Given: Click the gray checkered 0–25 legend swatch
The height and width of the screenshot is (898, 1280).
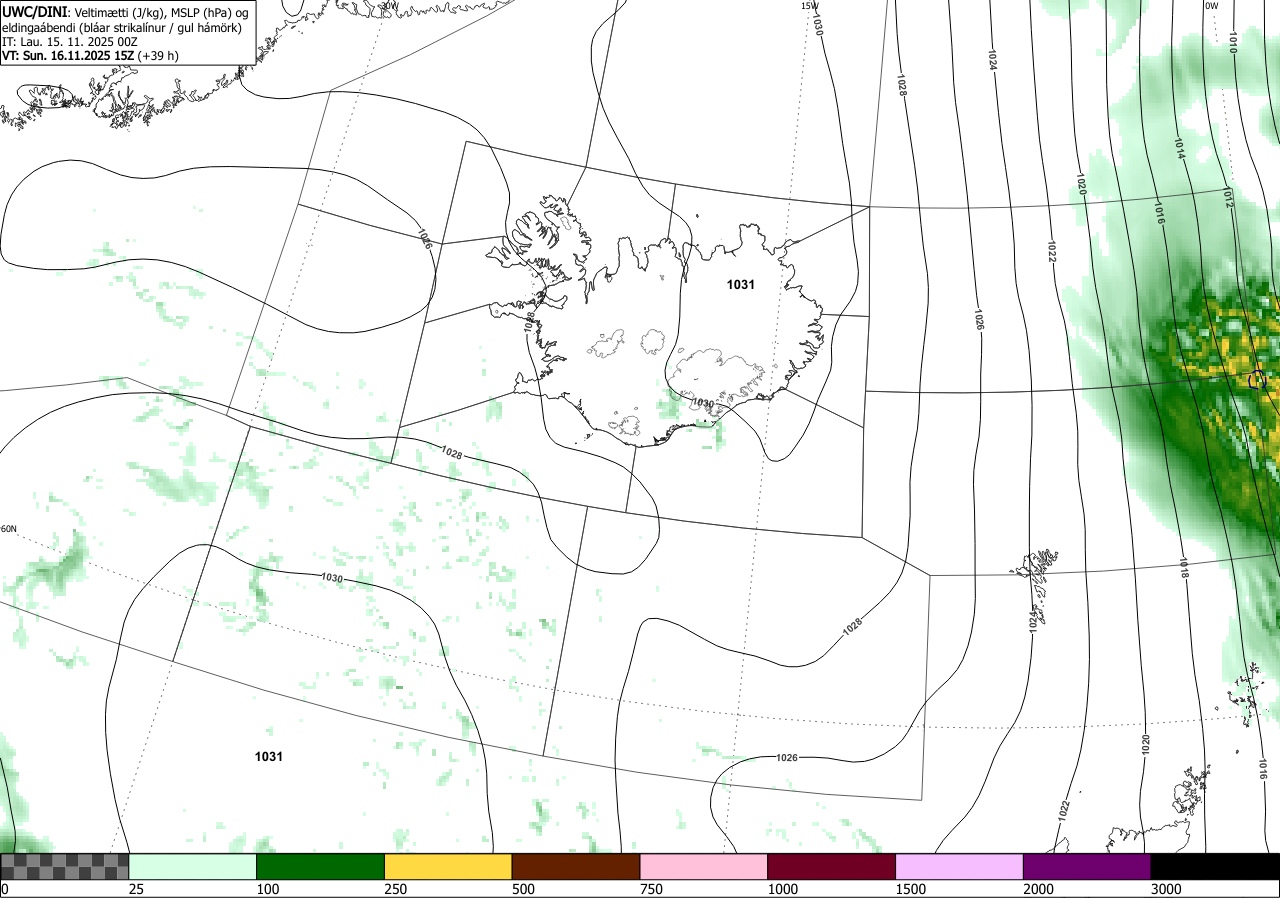Looking at the screenshot, I should pyautogui.click(x=65, y=866).
